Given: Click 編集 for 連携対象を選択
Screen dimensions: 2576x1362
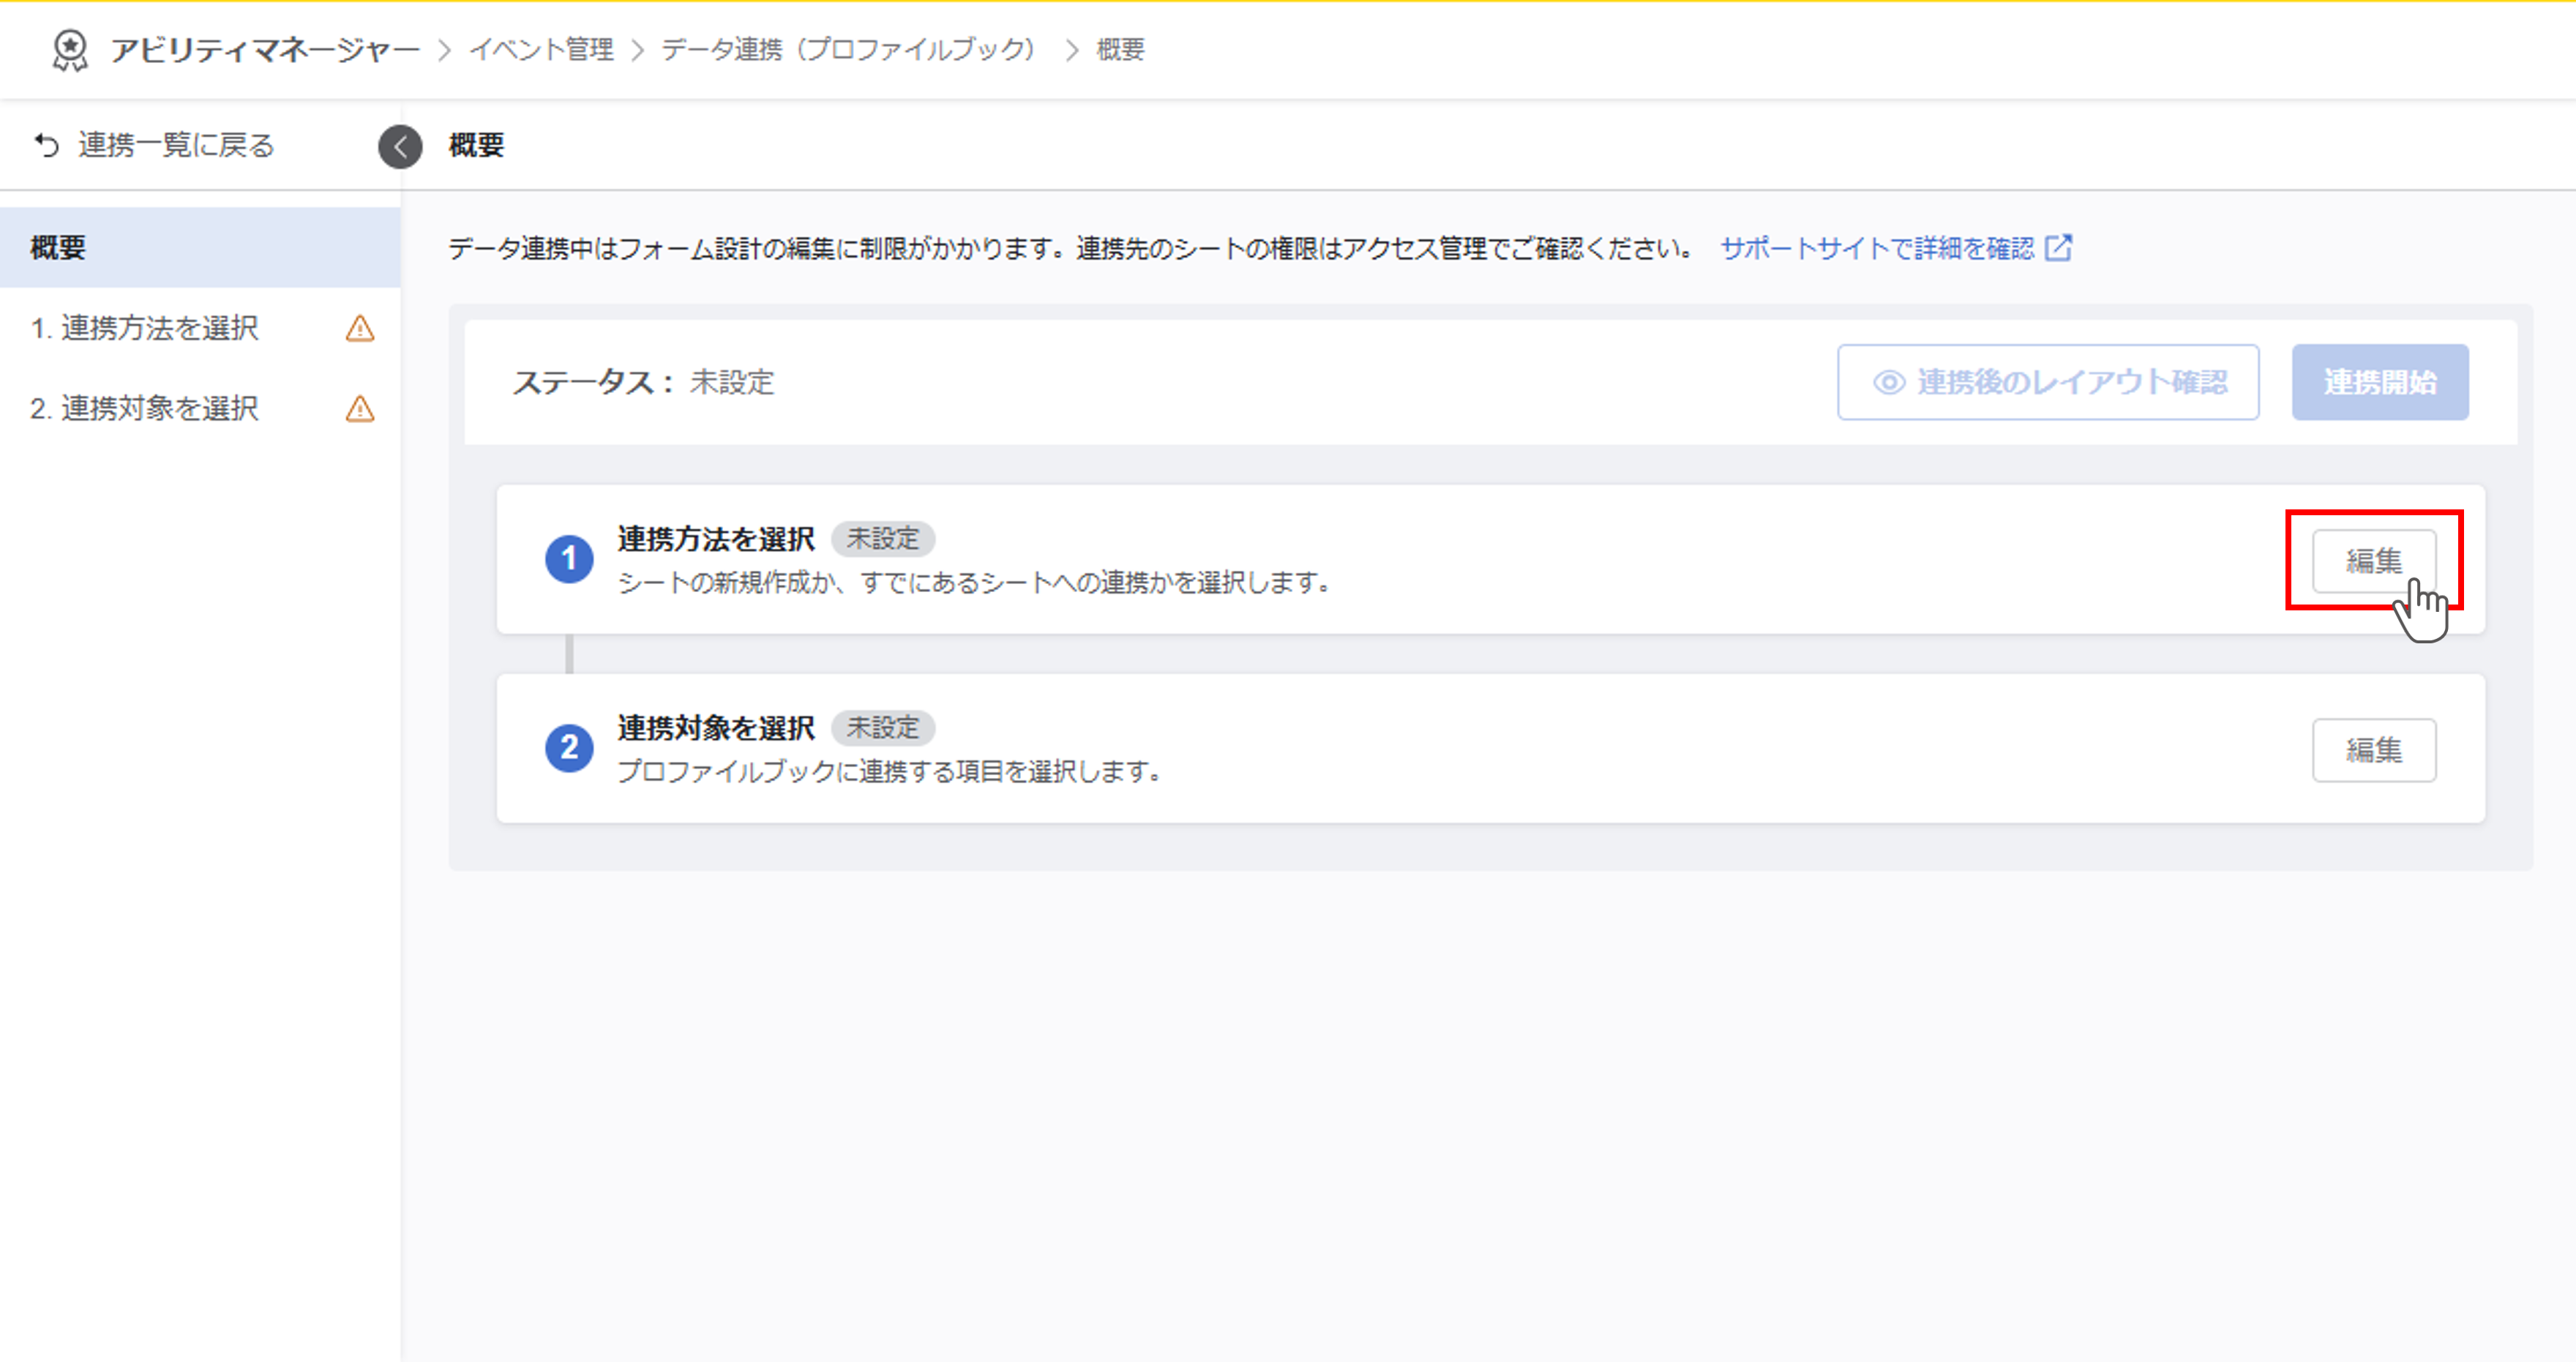Looking at the screenshot, I should pyautogui.click(x=2373, y=749).
